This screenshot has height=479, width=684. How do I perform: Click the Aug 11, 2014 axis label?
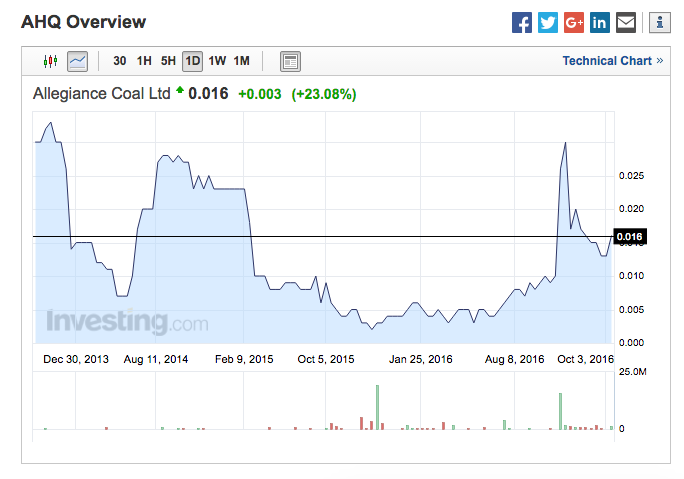(156, 359)
